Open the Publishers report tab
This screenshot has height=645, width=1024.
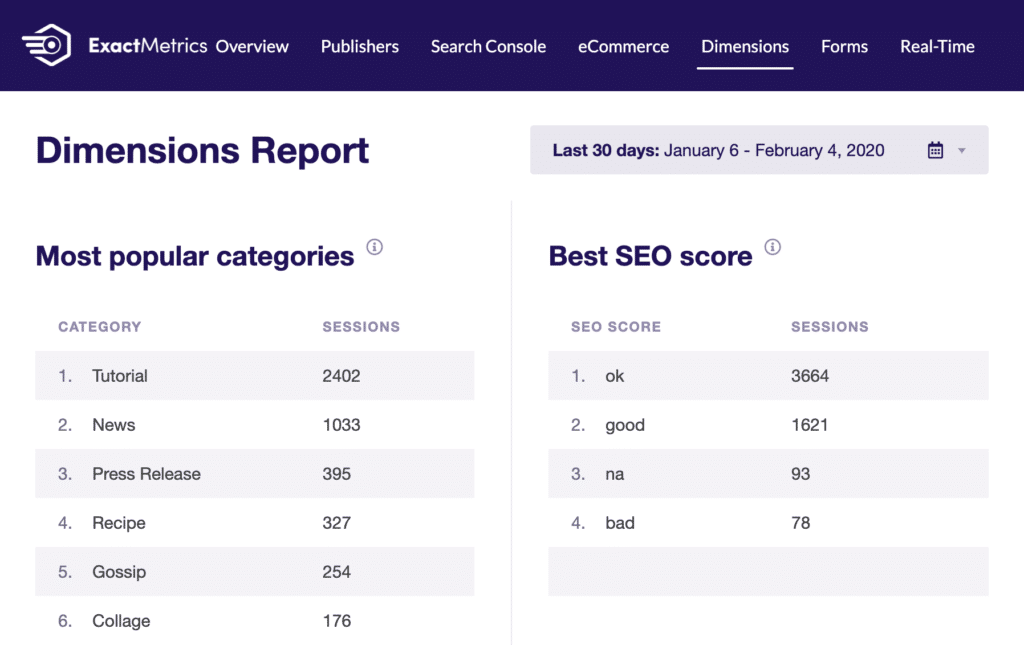(x=359, y=46)
